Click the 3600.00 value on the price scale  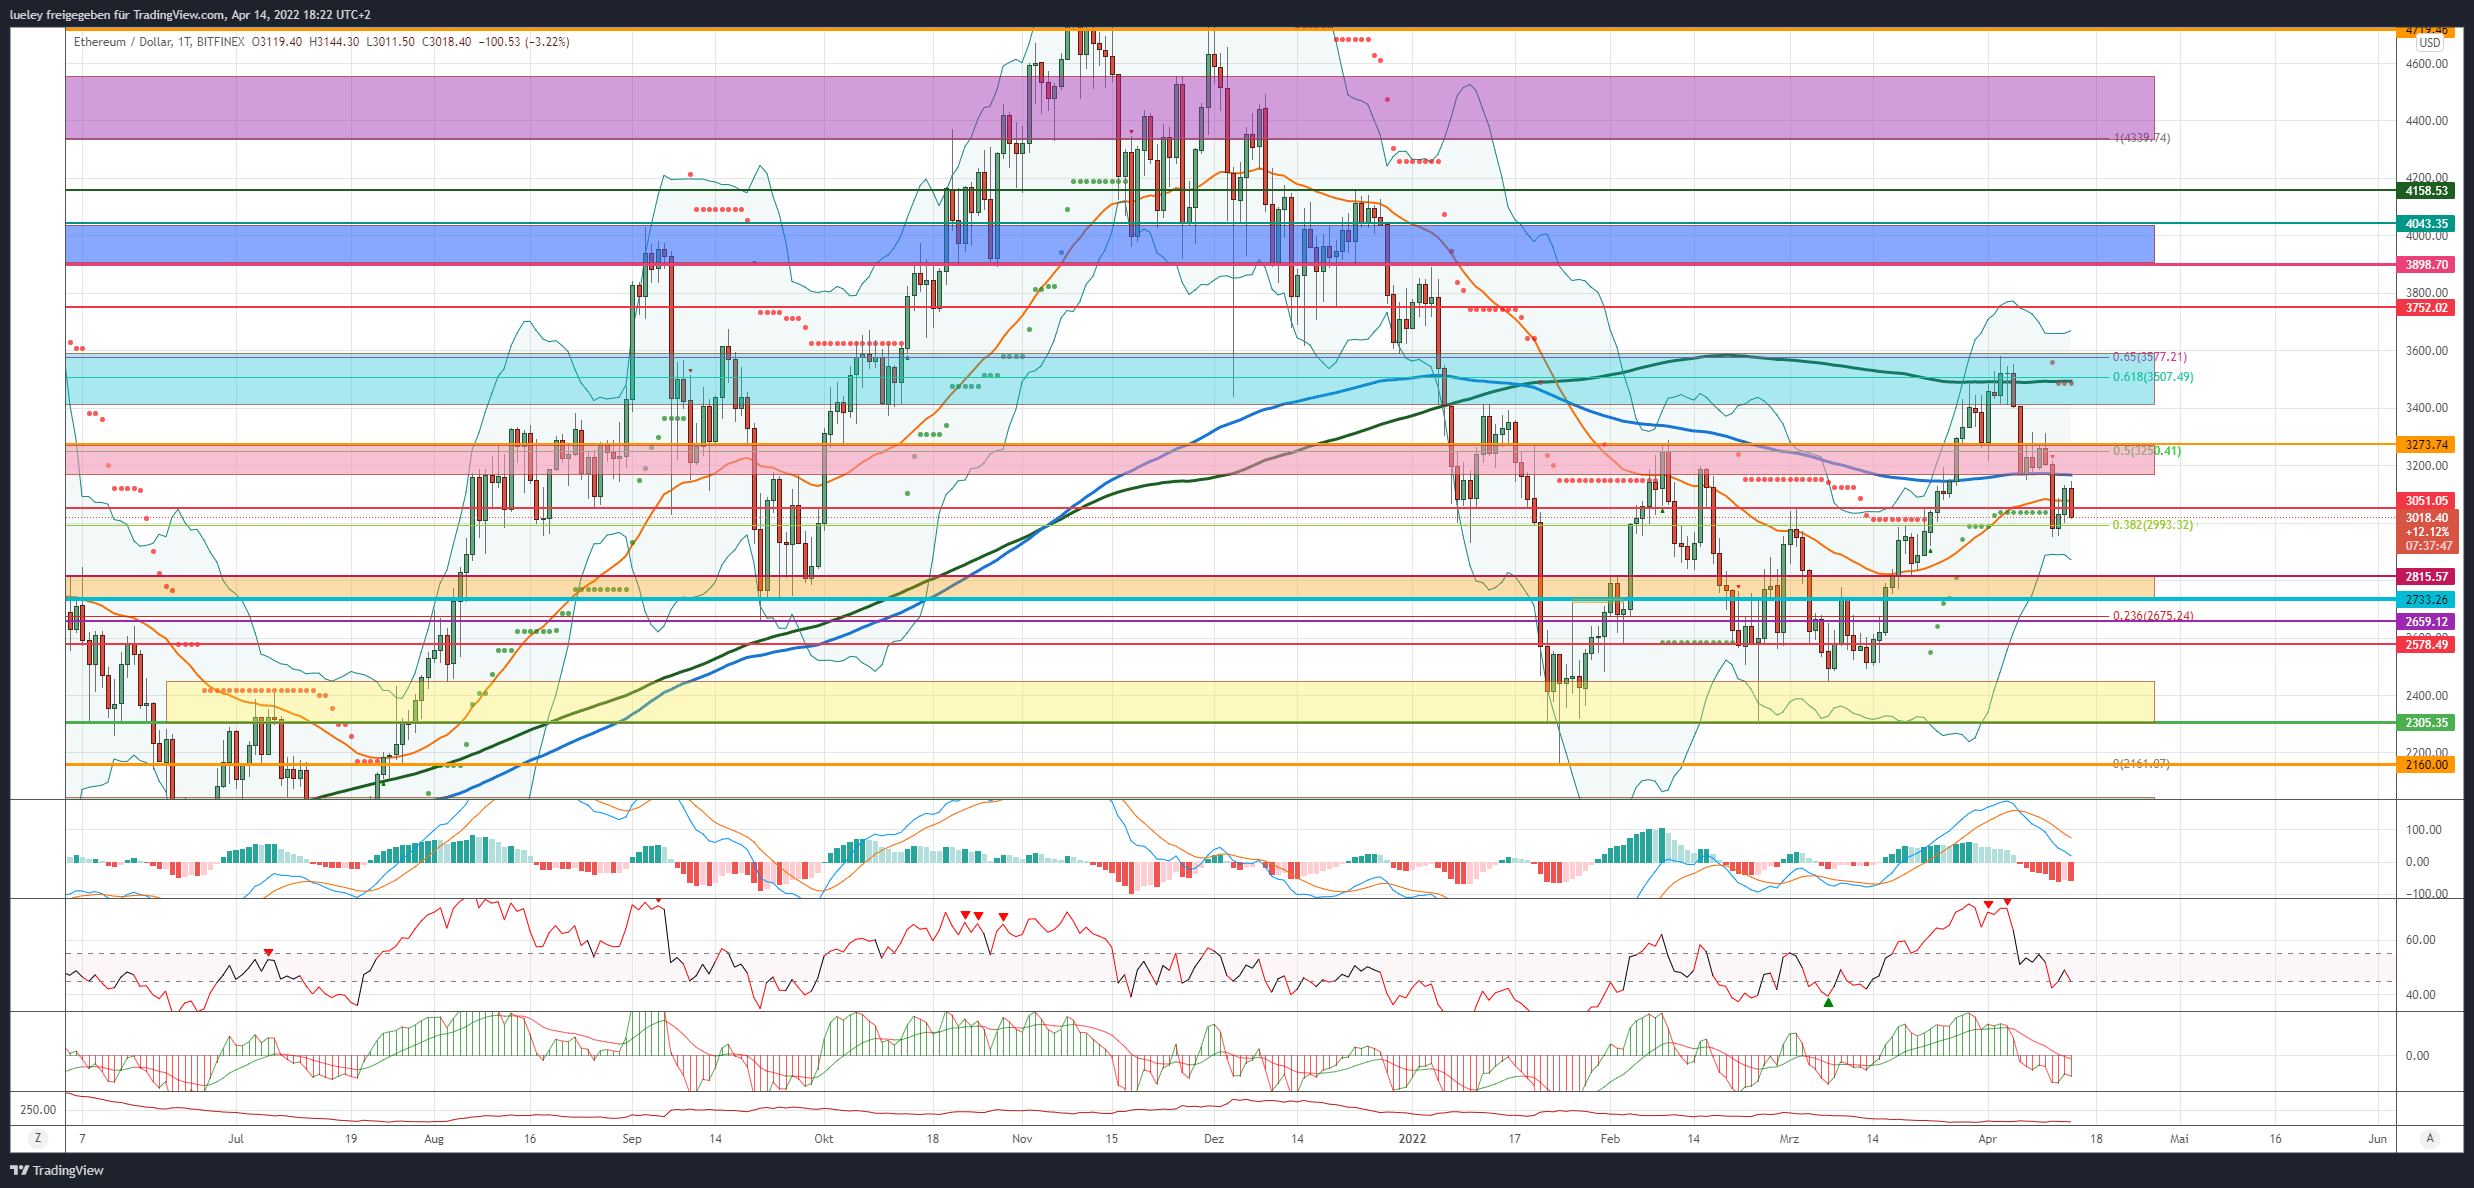2427,351
